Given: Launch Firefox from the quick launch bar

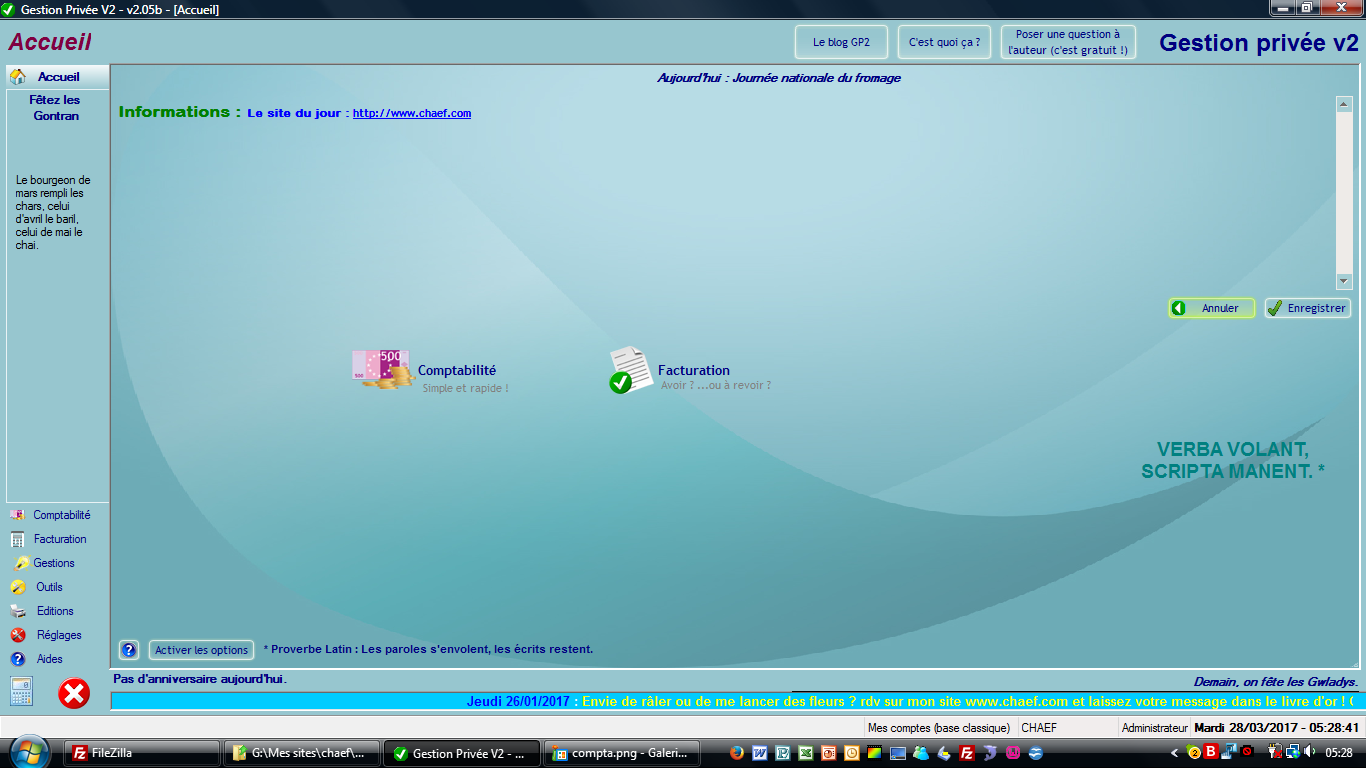Looking at the screenshot, I should tap(737, 753).
